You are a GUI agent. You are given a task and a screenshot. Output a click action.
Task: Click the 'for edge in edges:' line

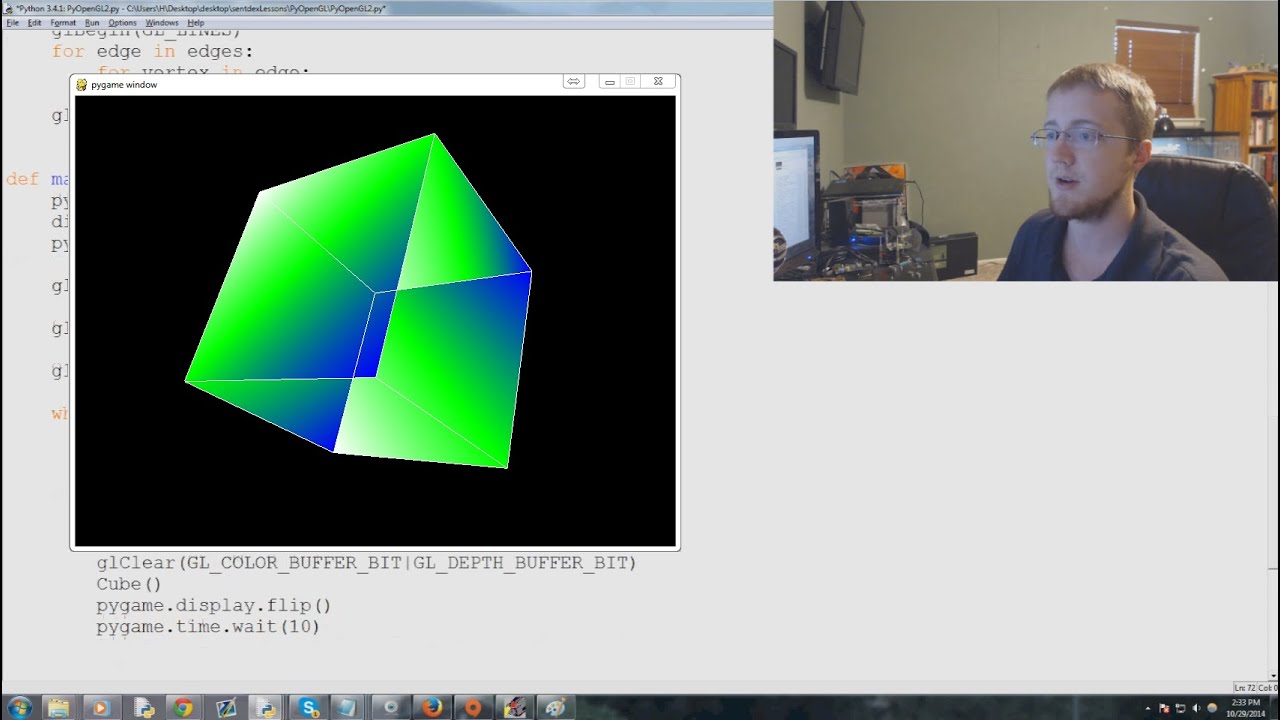point(152,51)
